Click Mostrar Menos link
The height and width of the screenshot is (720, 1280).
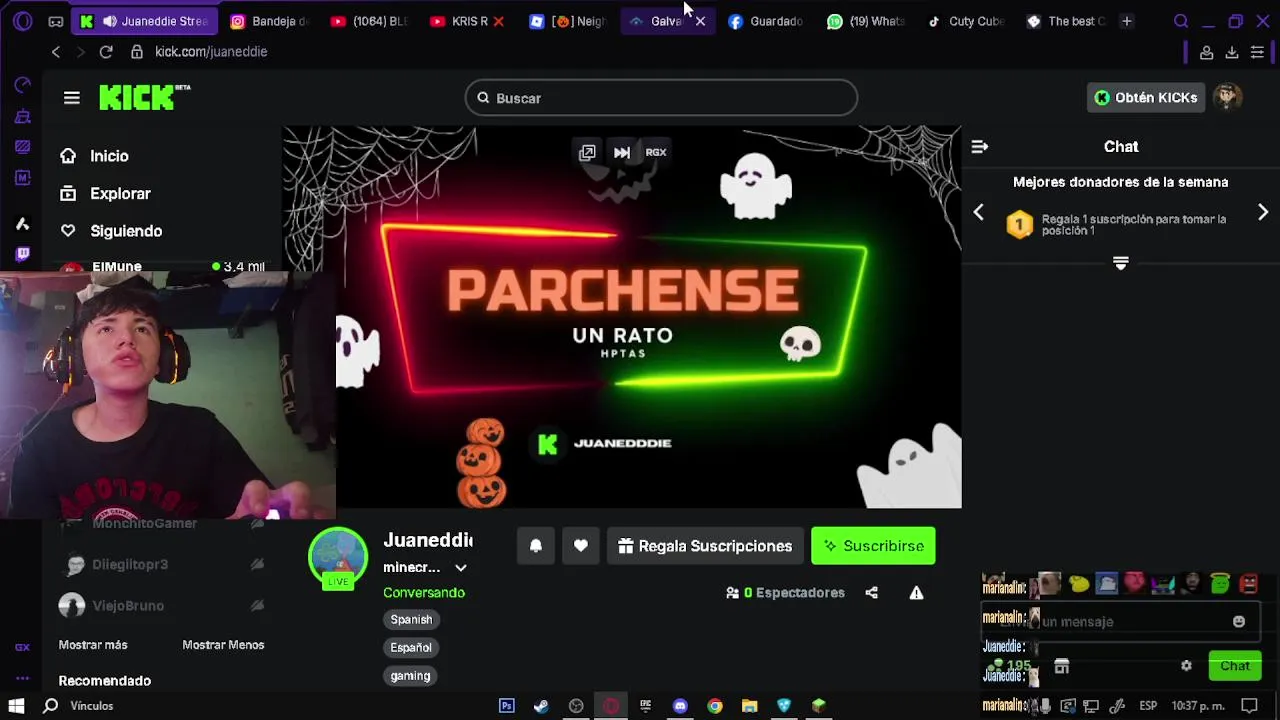tap(223, 645)
